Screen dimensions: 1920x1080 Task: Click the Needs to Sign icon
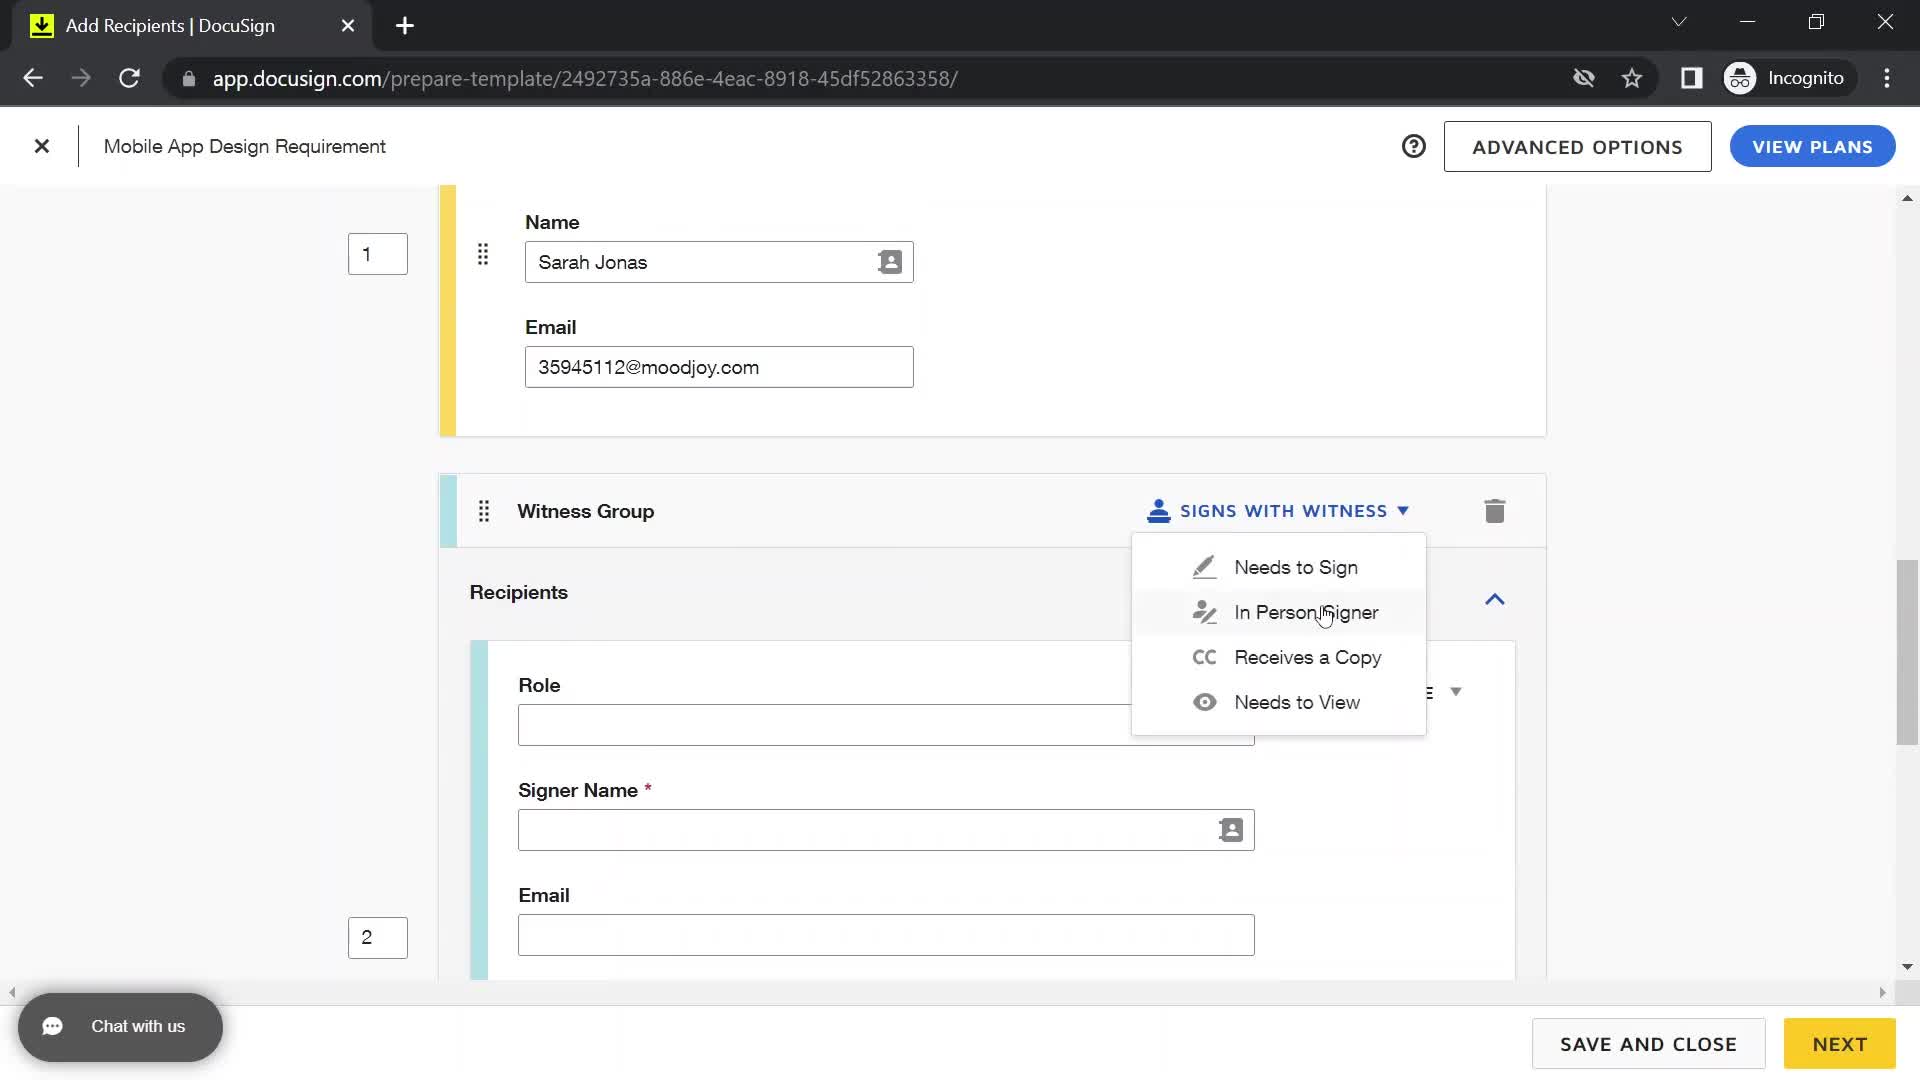click(1203, 566)
